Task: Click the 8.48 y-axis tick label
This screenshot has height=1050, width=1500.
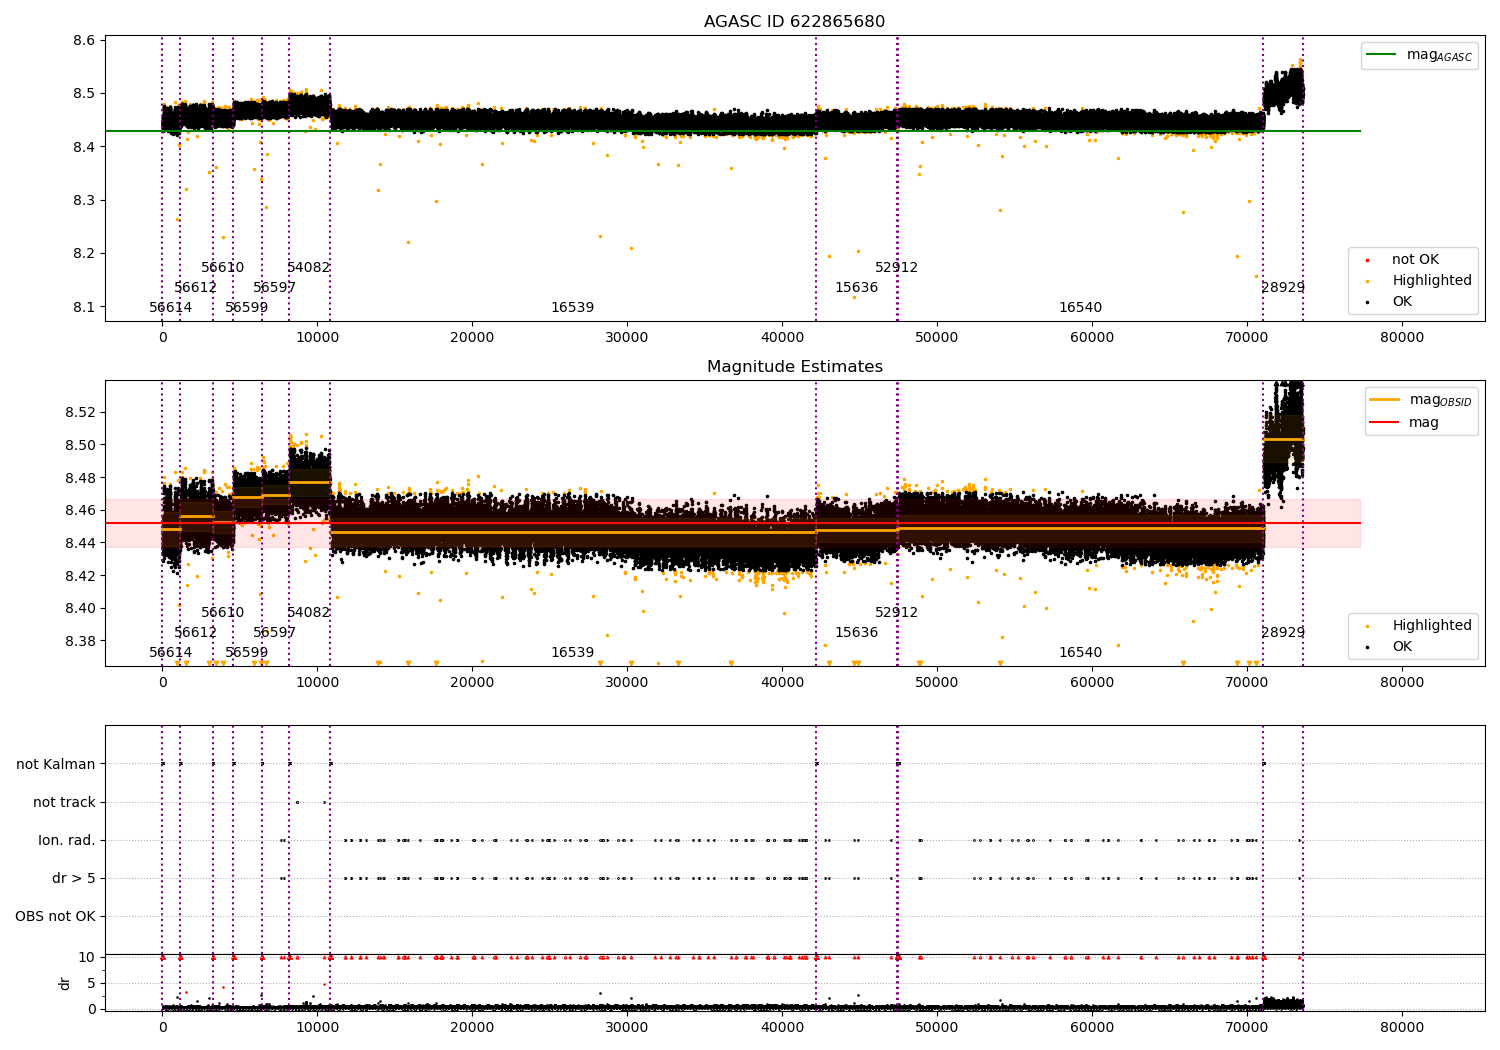Action: pyautogui.click(x=80, y=478)
